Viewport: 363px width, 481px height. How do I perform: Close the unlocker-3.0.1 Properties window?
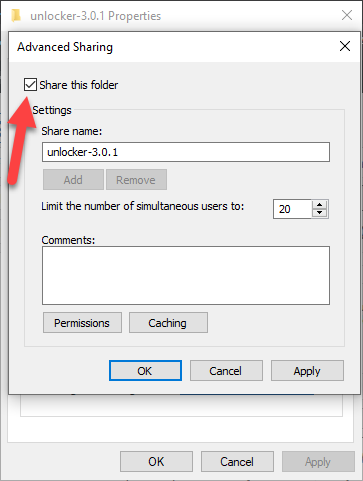(347, 15)
